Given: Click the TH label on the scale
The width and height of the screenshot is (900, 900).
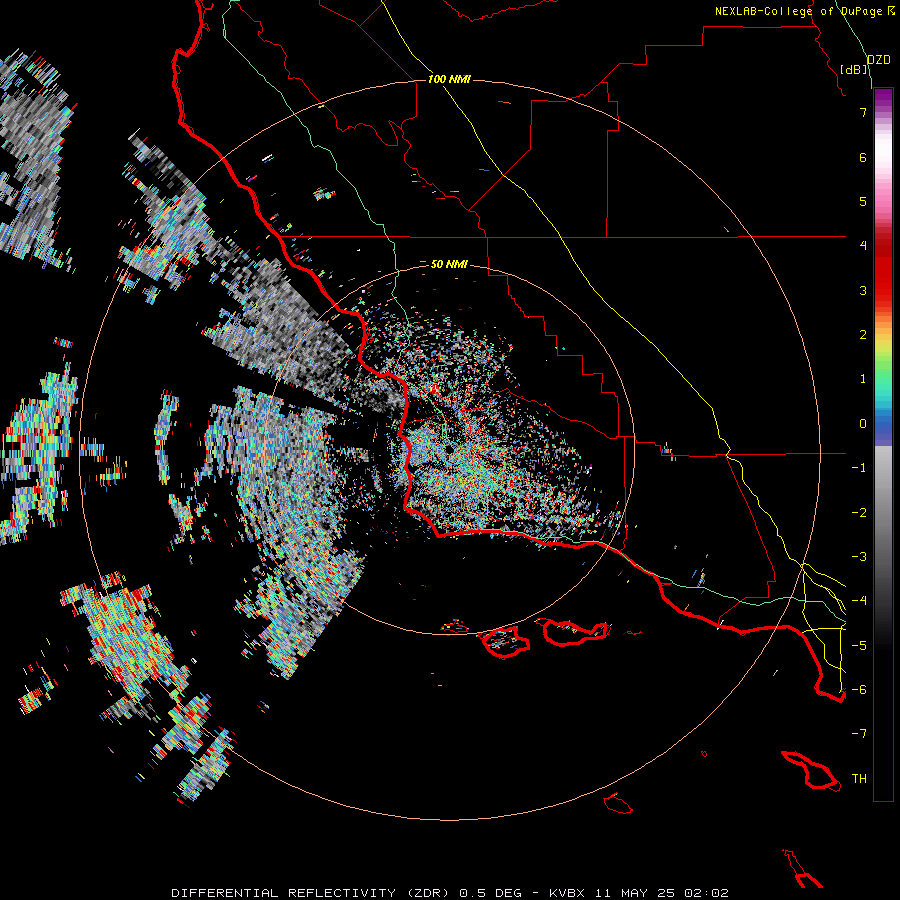Looking at the screenshot, I should [x=859, y=779].
